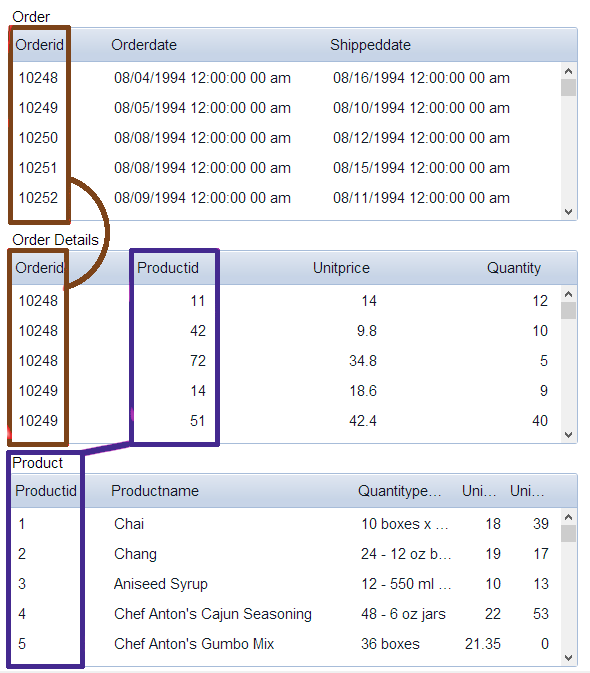Click the Order table scroll up arrow

568,71
